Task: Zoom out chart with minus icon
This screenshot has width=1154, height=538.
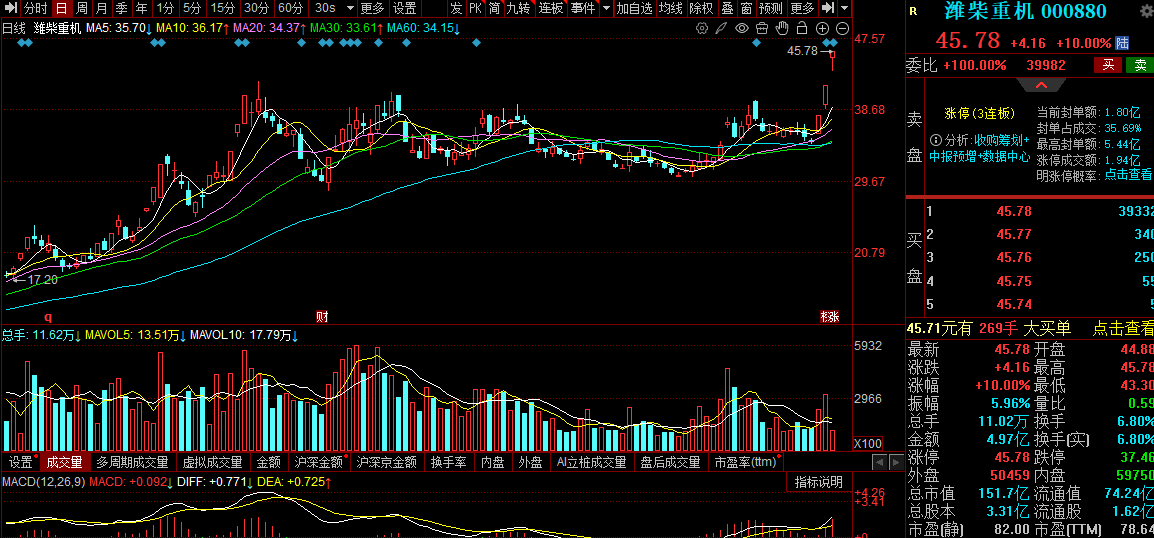Action: click(x=843, y=28)
